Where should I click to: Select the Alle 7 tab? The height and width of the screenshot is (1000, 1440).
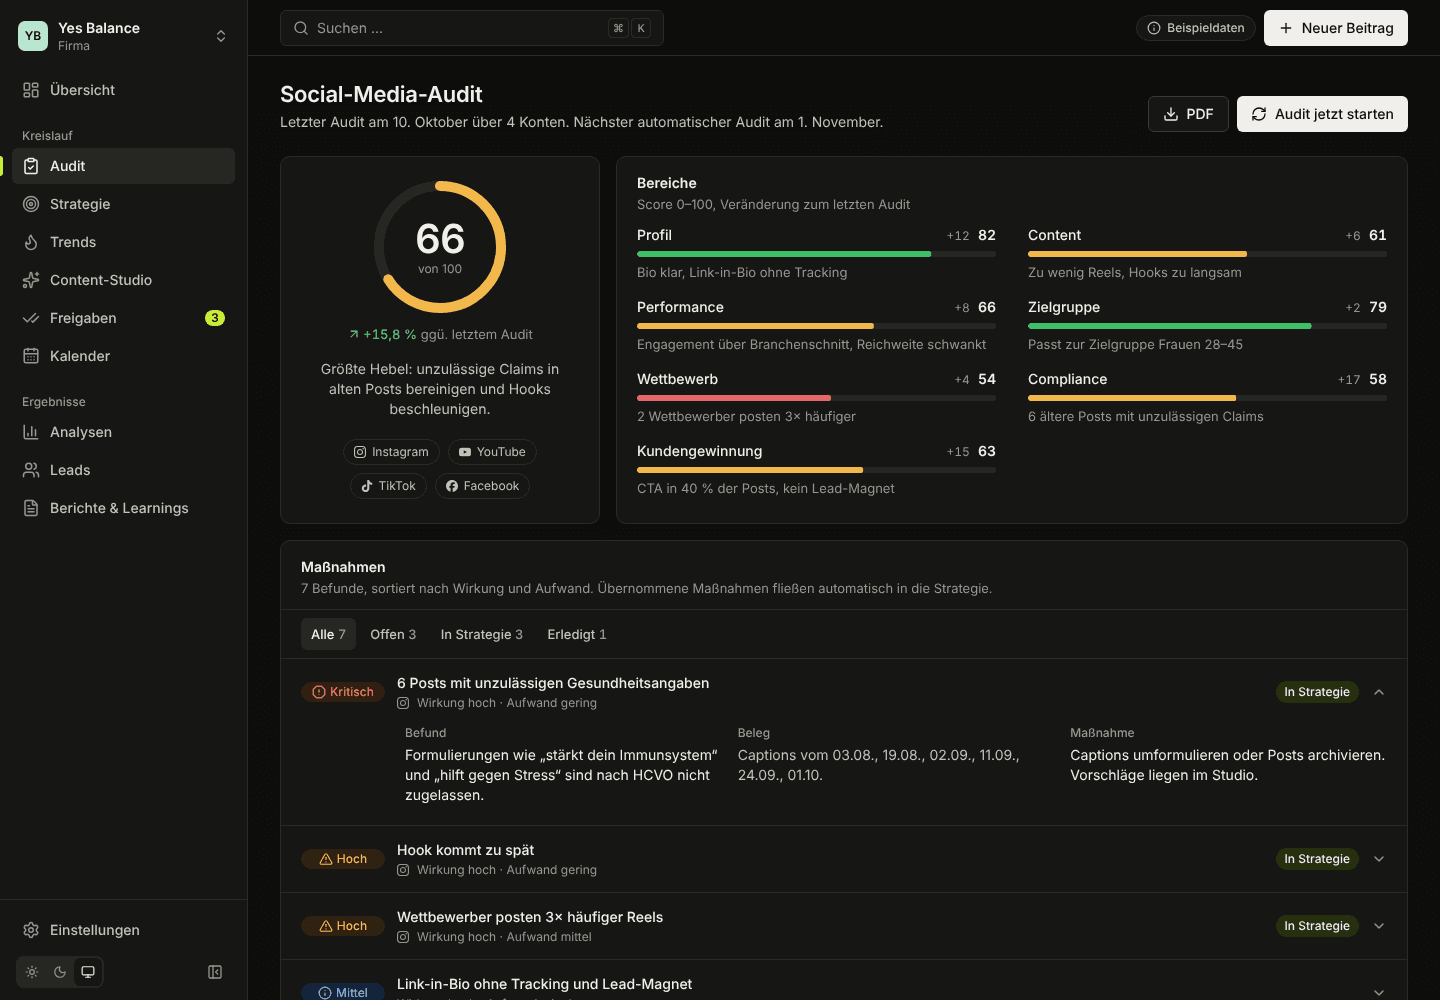tap(328, 634)
